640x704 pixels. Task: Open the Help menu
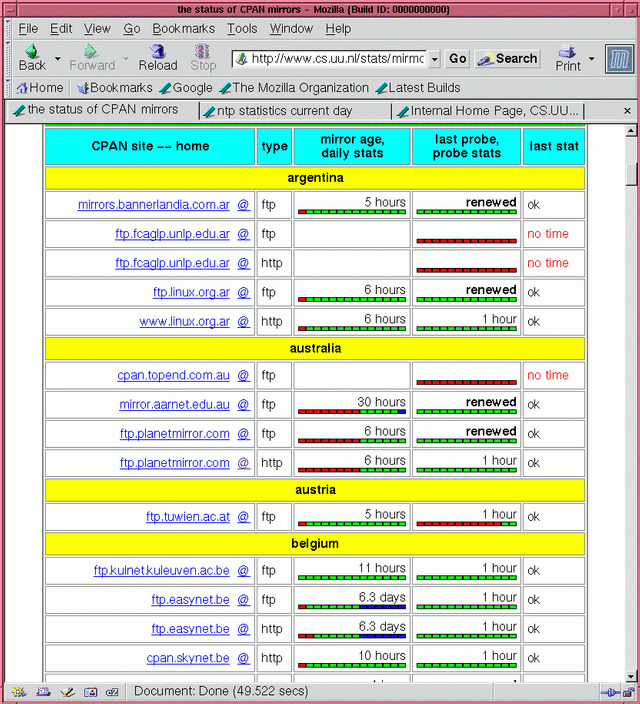(x=338, y=29)
